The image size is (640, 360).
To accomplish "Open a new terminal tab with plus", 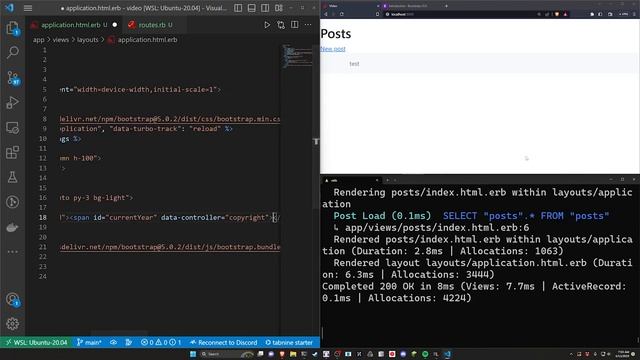I will [x=387, y=180].
